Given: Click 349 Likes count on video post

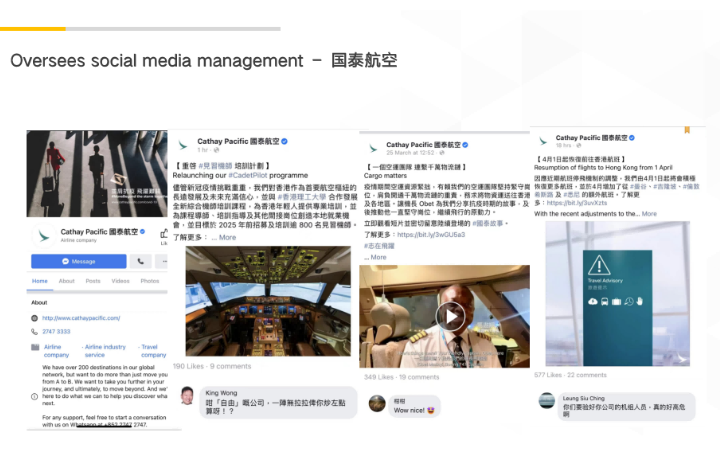Looking at the screenshot, I should (x=378, y=377).
